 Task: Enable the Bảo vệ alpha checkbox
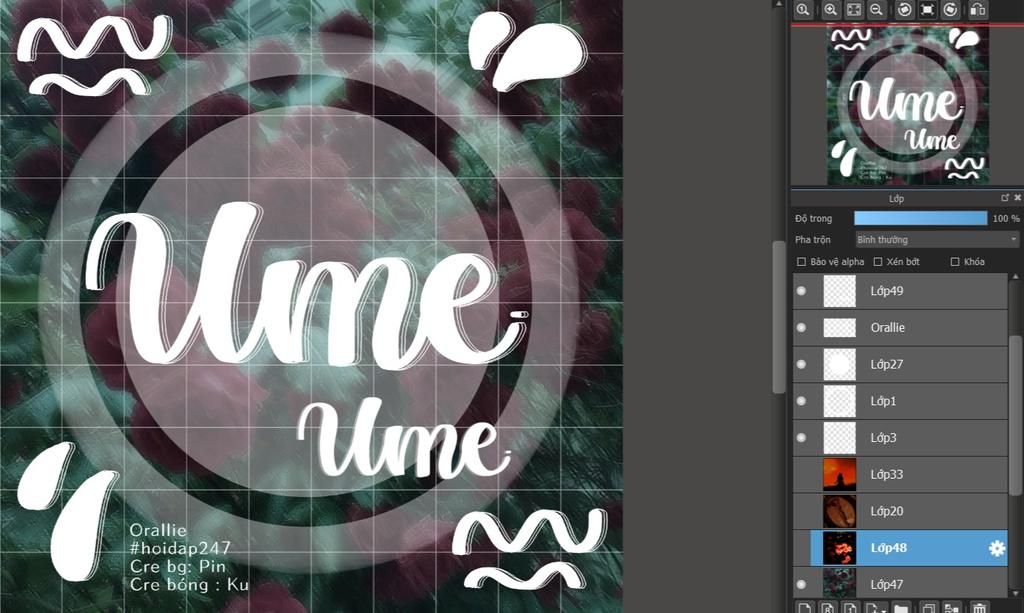pos(801,262)
